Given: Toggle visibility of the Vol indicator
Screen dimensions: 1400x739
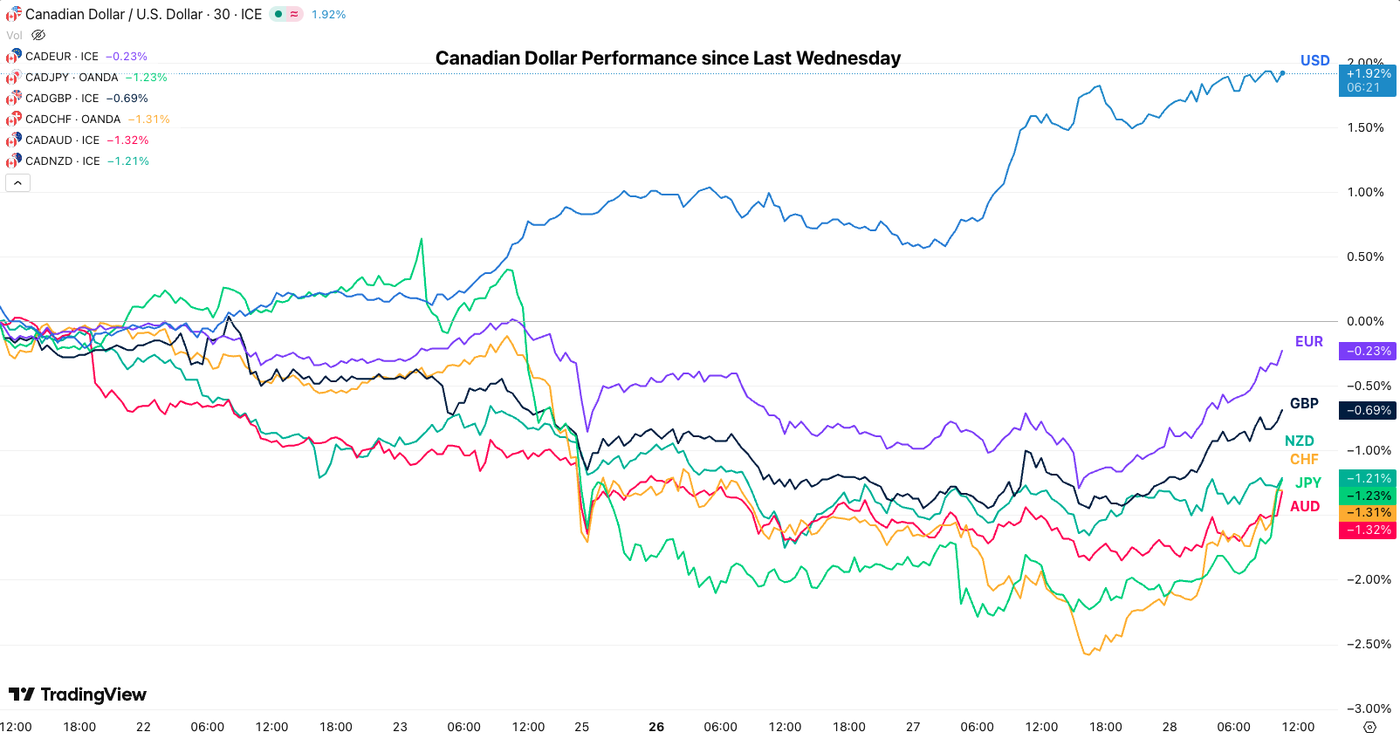Looking at the screenshot, I should (x=38, y=34).
